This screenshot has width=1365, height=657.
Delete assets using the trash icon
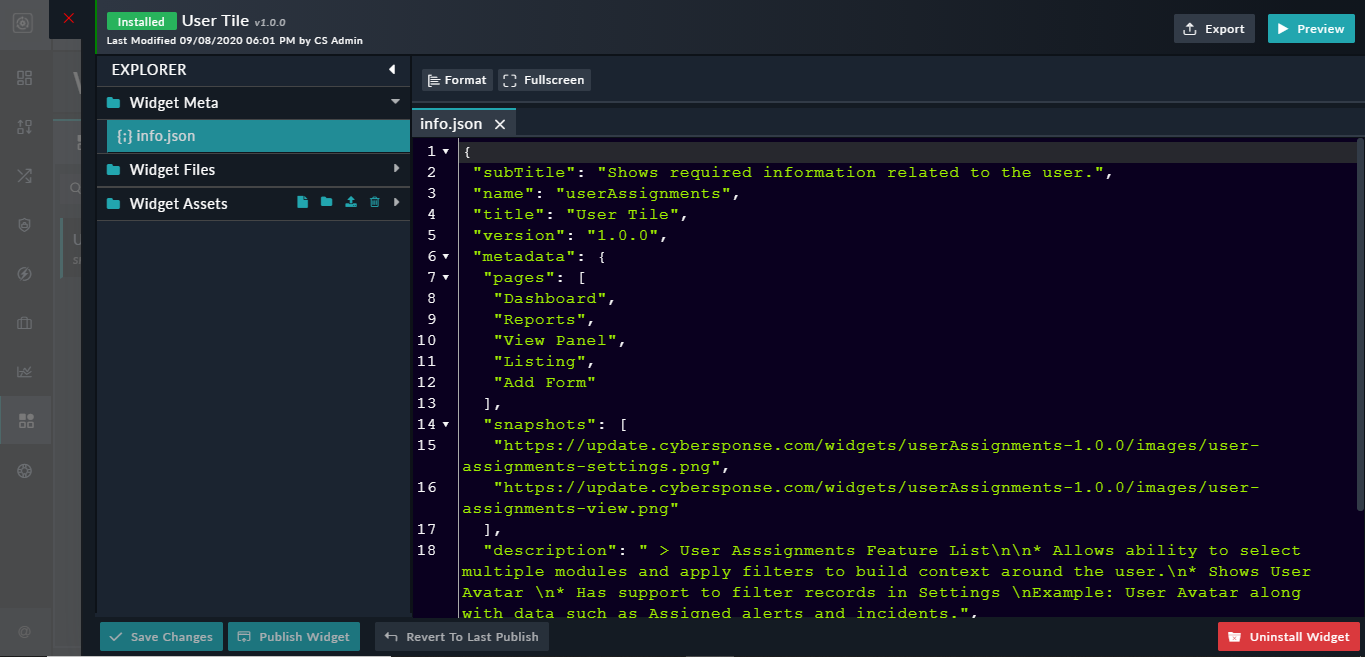[375, 203]
